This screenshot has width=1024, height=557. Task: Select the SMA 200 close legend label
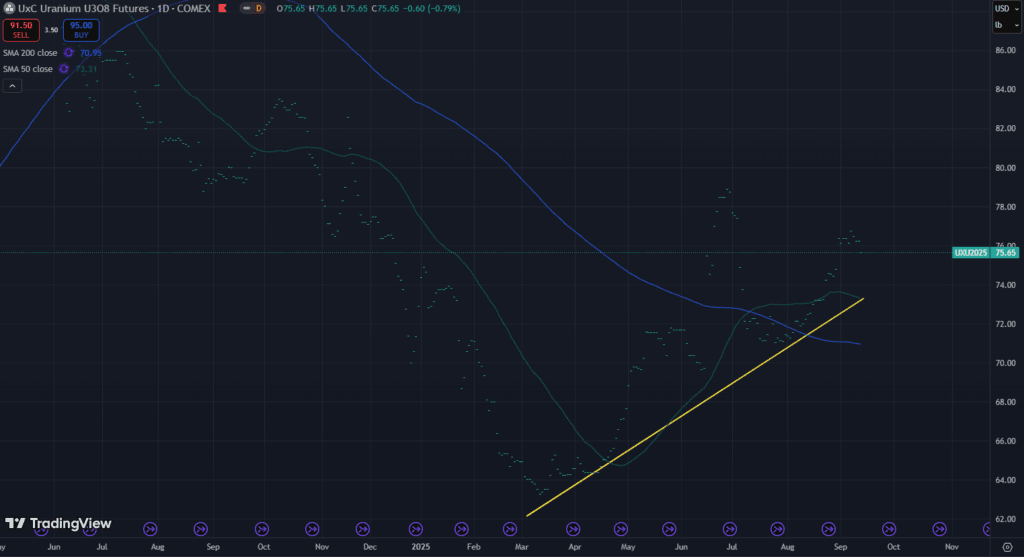(31, 52)
